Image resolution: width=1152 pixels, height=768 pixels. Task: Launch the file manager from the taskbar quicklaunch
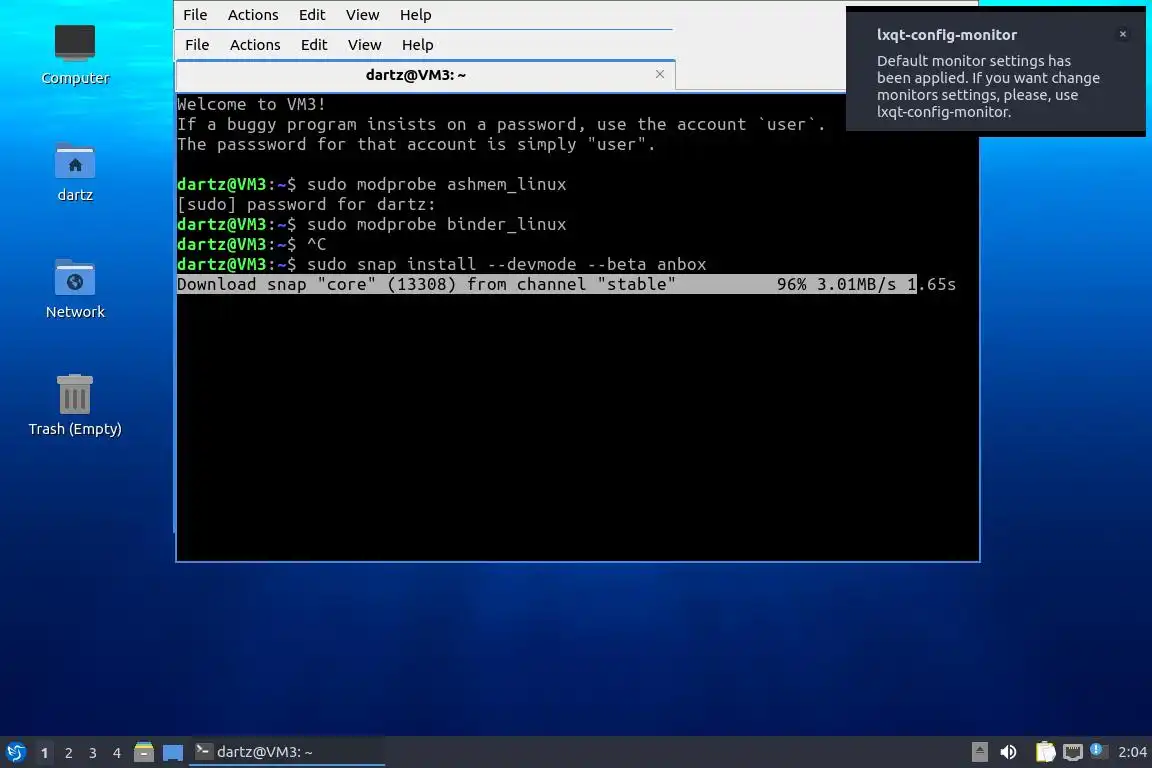coord(144,752)
